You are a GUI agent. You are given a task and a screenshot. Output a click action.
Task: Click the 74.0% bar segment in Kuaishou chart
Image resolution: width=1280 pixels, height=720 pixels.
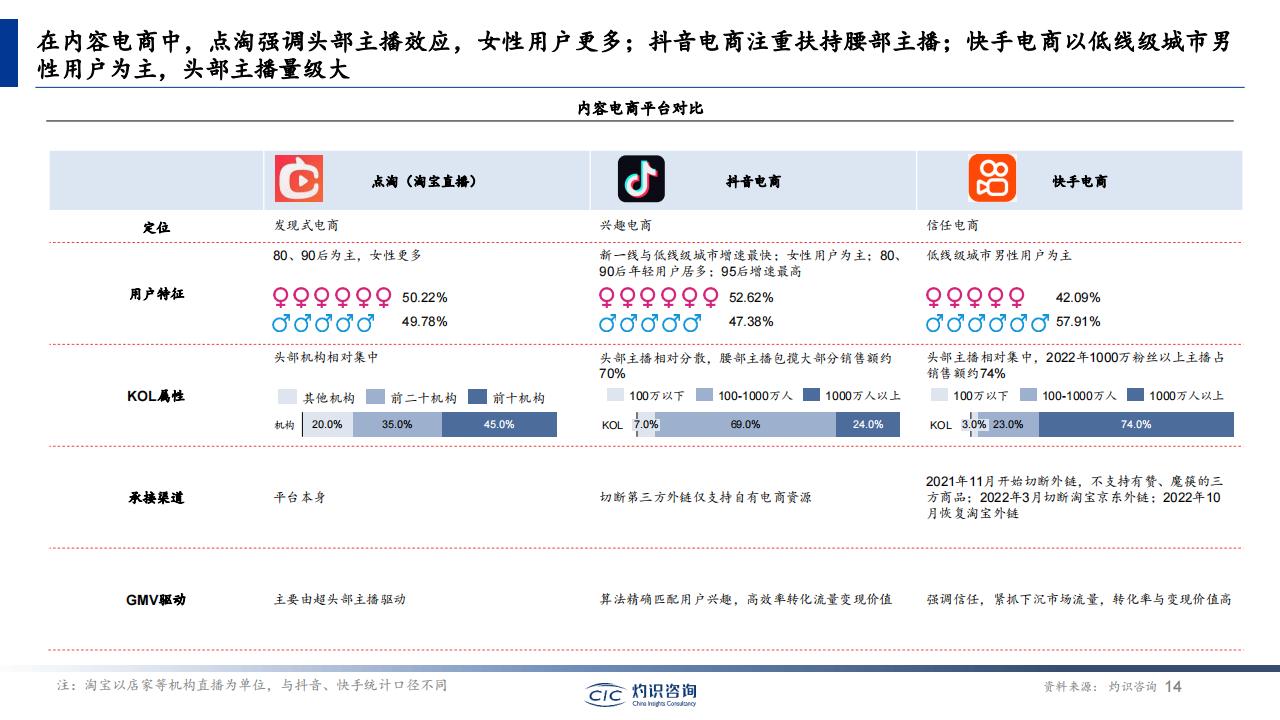[1136, 424]
